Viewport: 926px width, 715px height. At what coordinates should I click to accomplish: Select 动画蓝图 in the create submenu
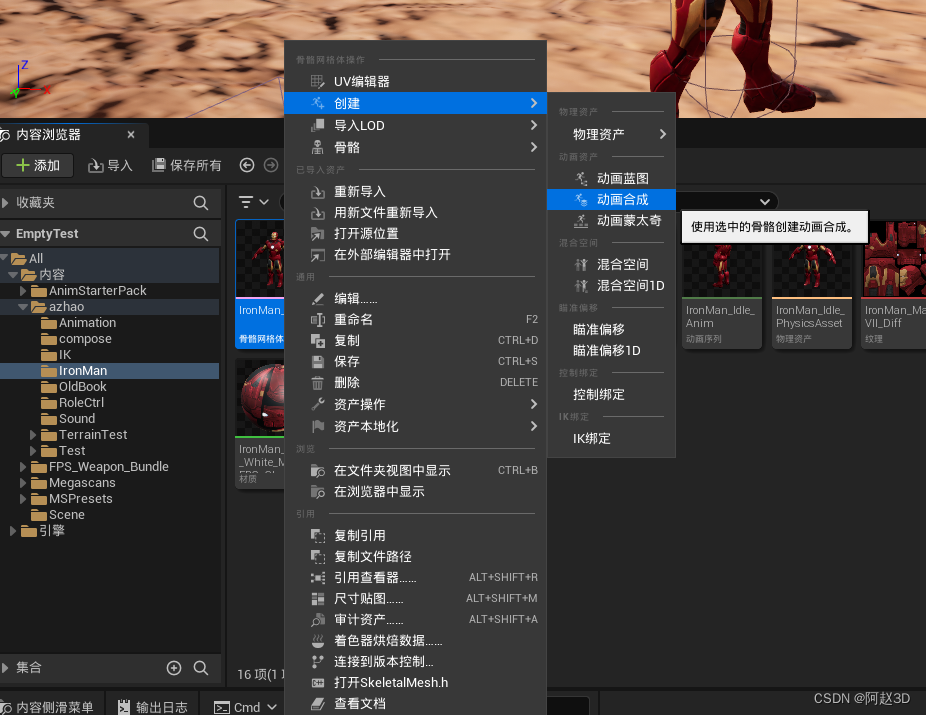611,178
